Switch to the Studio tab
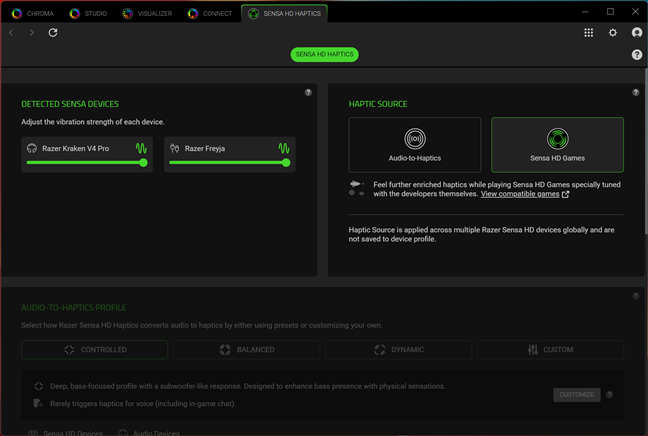 [x=88, y=14]
